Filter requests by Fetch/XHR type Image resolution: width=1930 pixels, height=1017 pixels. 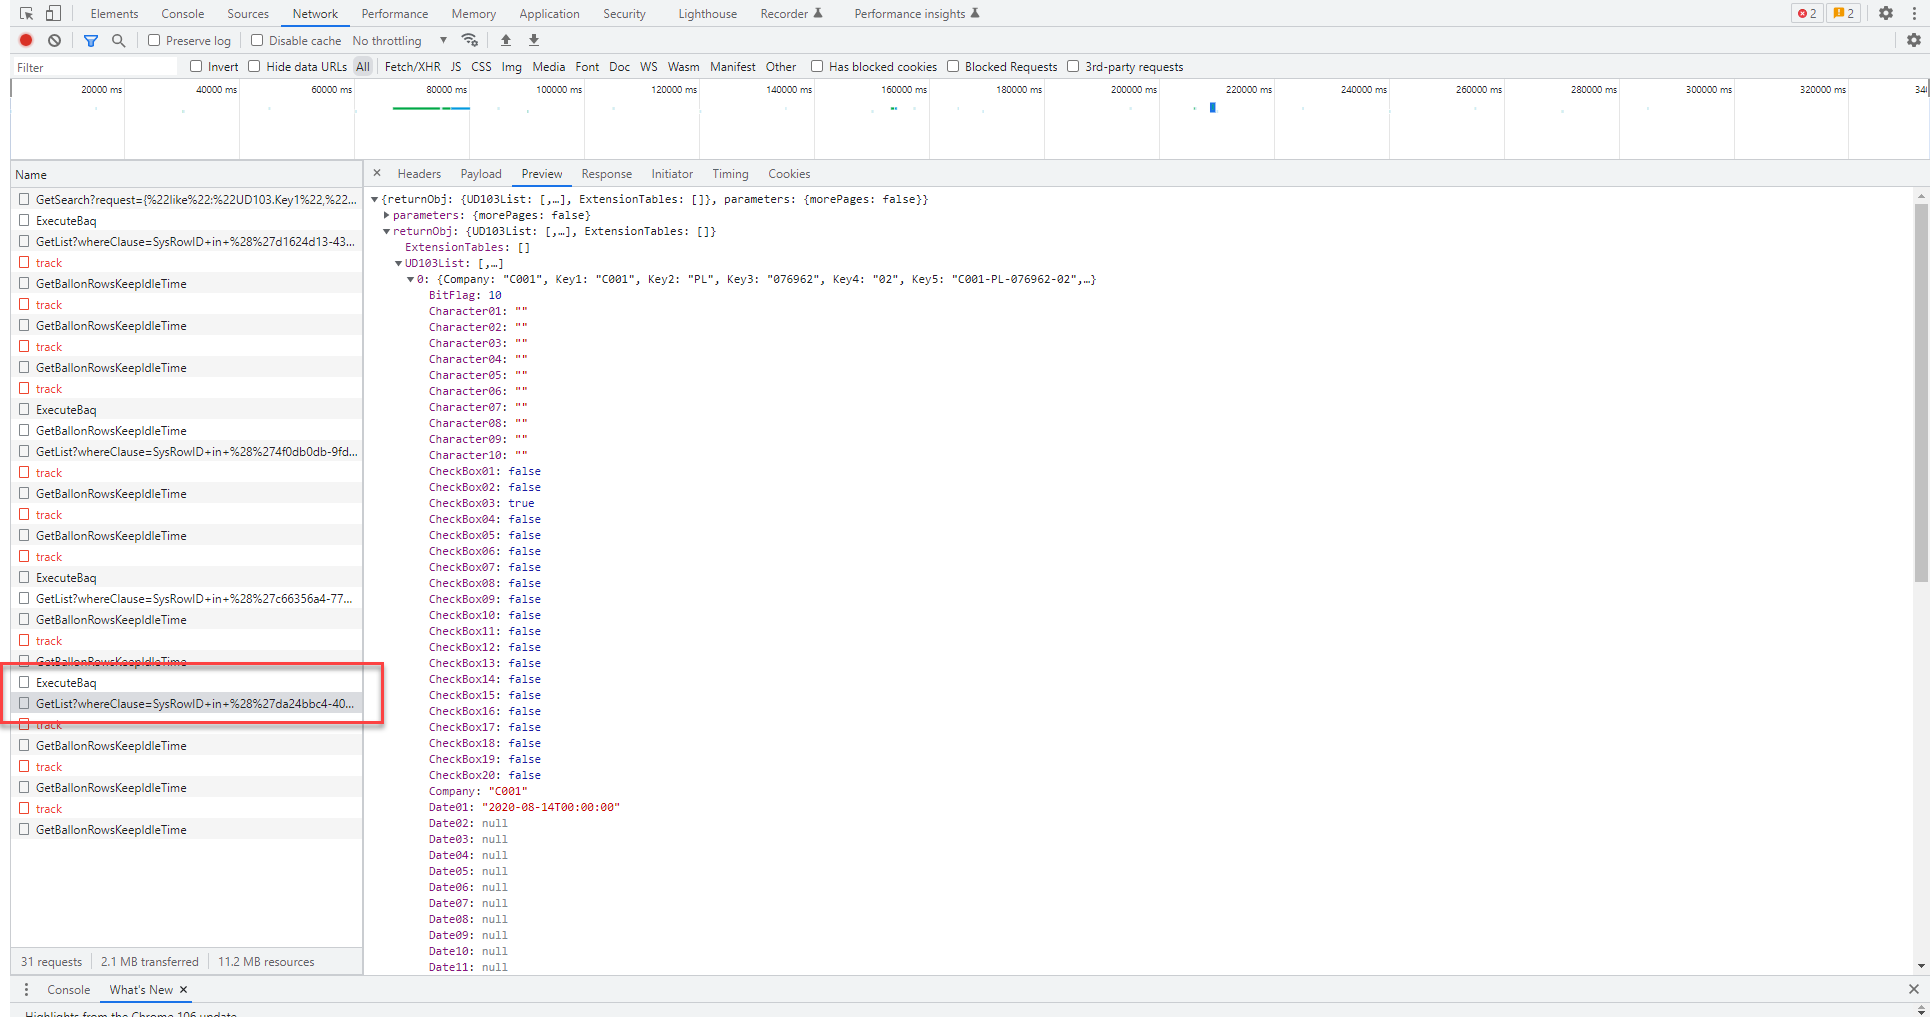click(412, 66)
